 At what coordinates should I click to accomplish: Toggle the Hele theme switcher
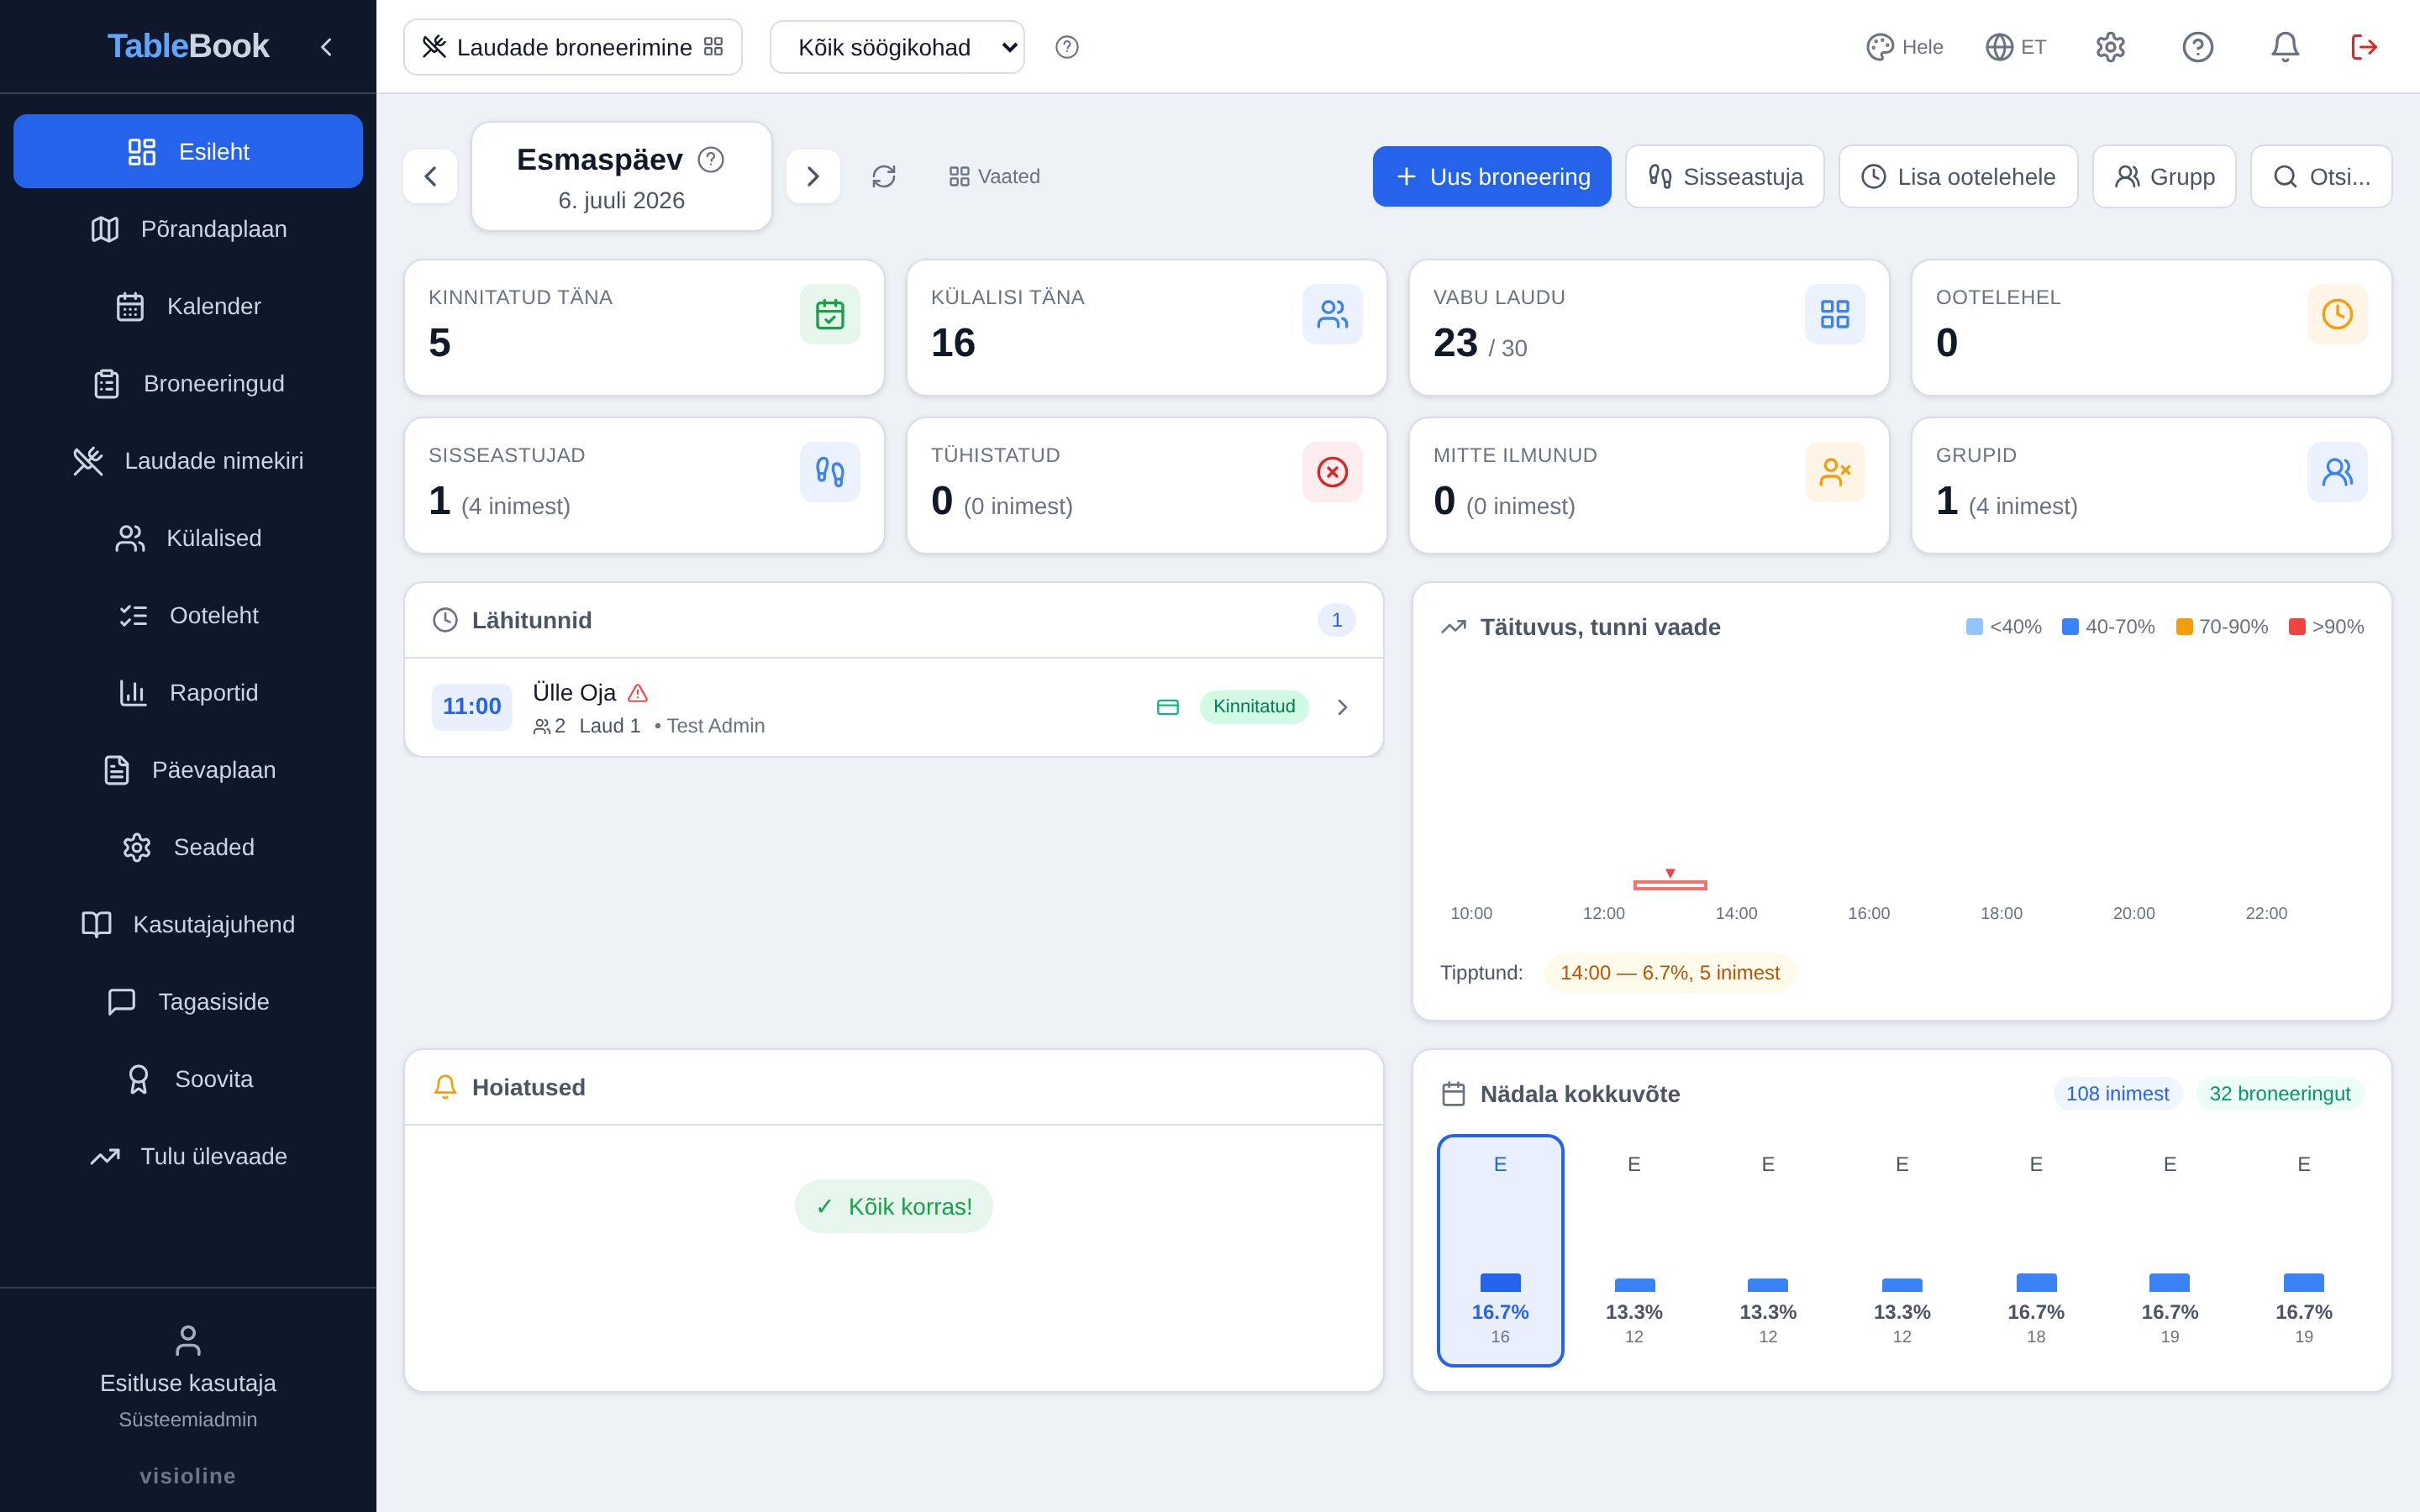coord(1904,47)
